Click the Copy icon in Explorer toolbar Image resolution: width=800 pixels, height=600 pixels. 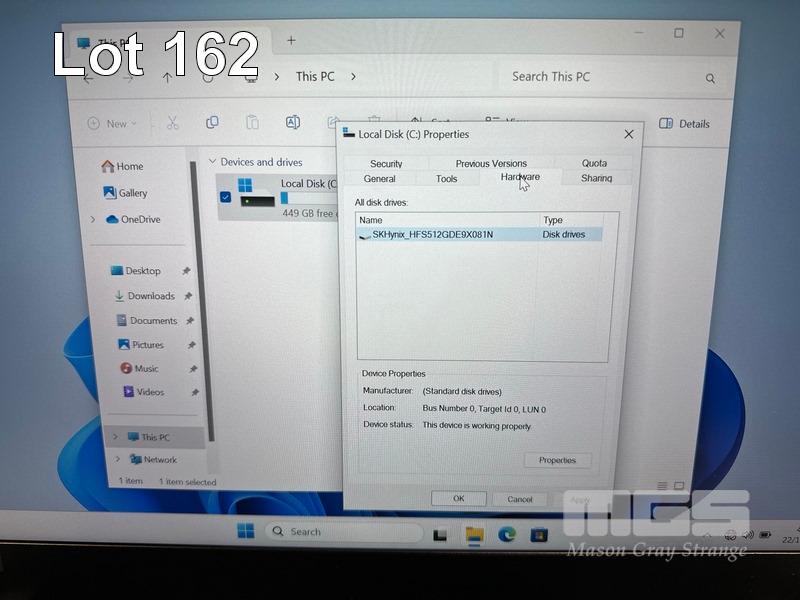pos(212,123)
